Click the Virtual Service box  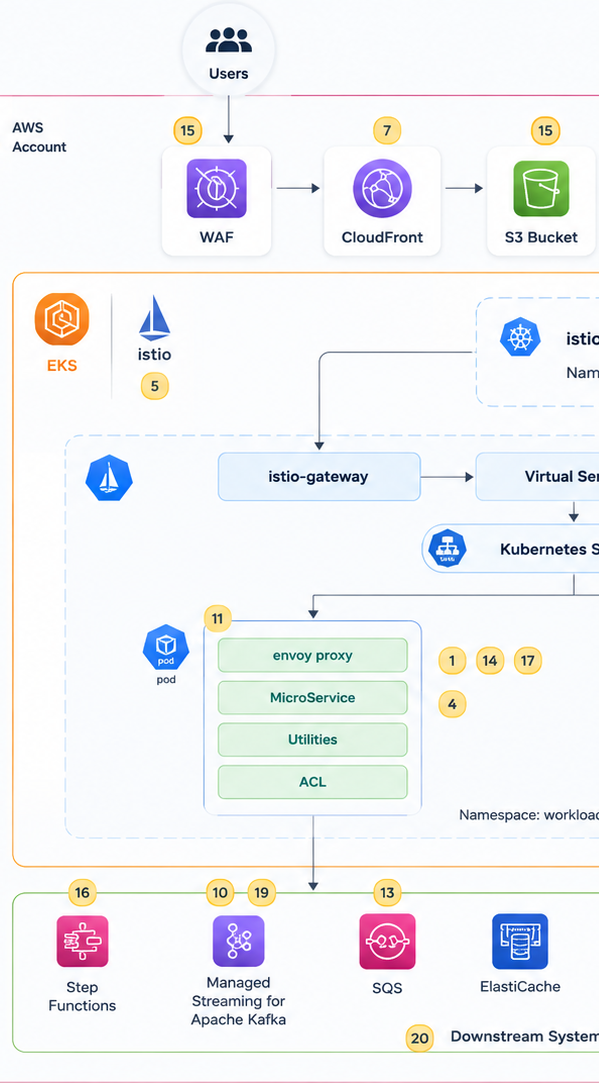pyautogui.click(x=538, y=477)
